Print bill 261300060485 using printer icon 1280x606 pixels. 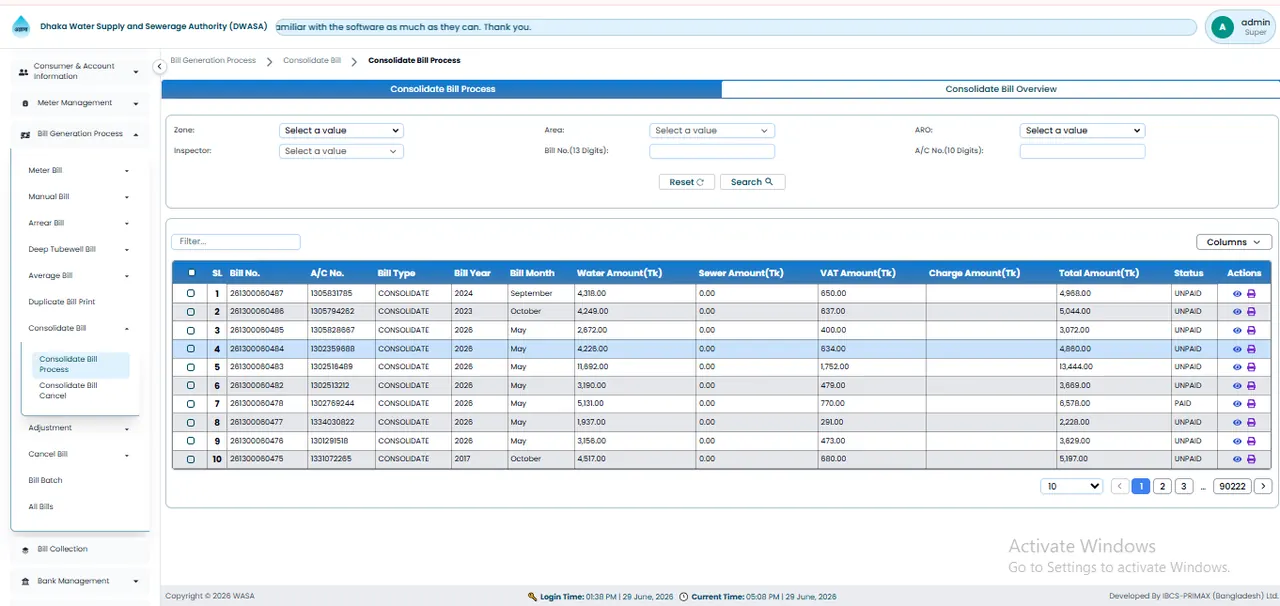[x=1251, y=330]
